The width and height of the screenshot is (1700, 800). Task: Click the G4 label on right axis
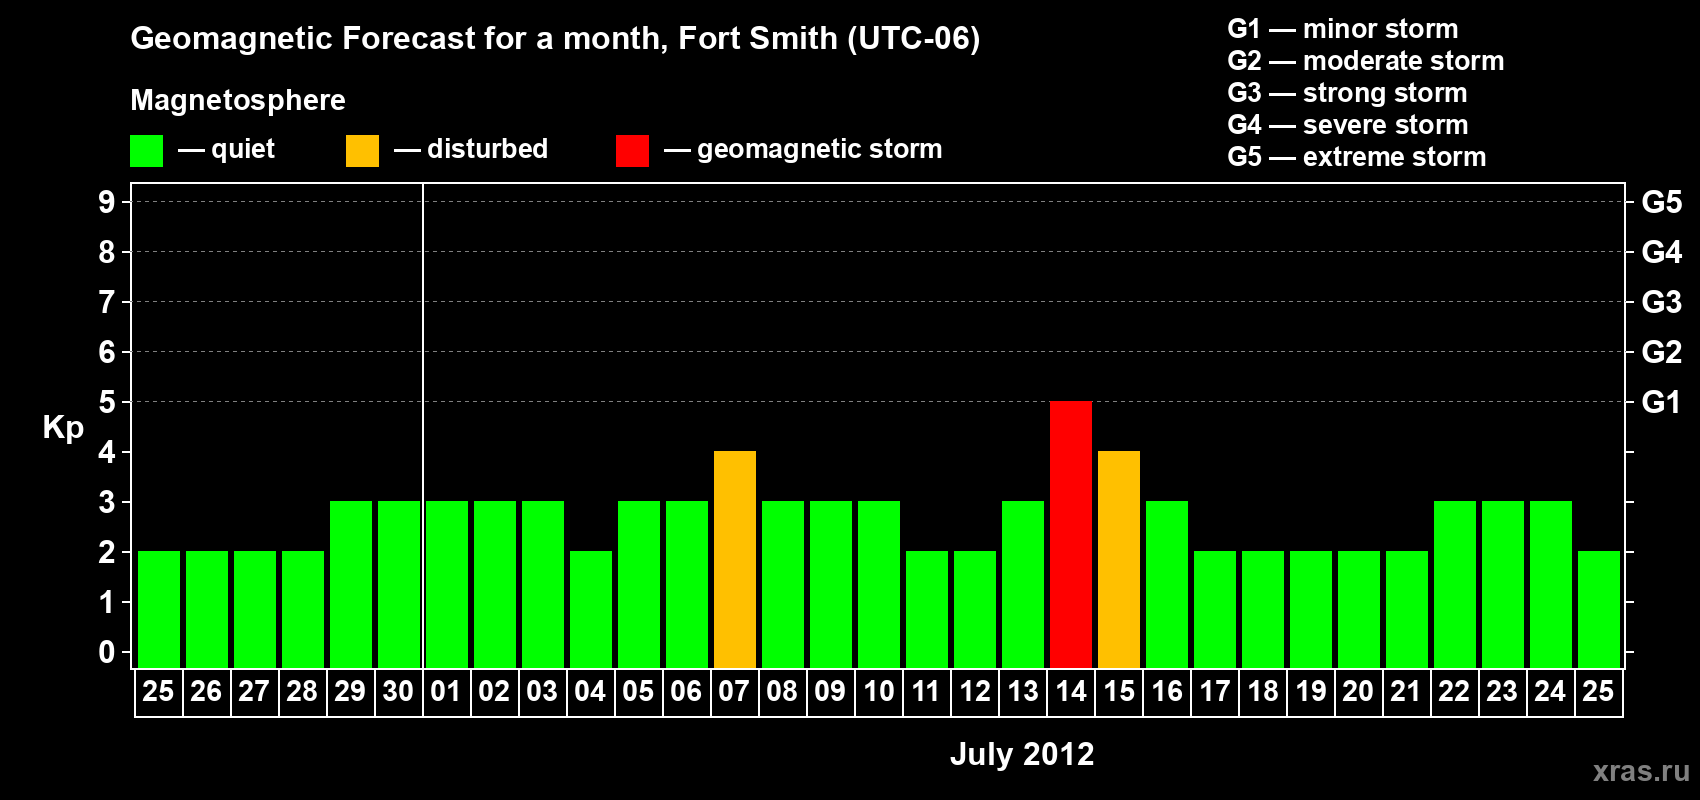(1661, 252)
